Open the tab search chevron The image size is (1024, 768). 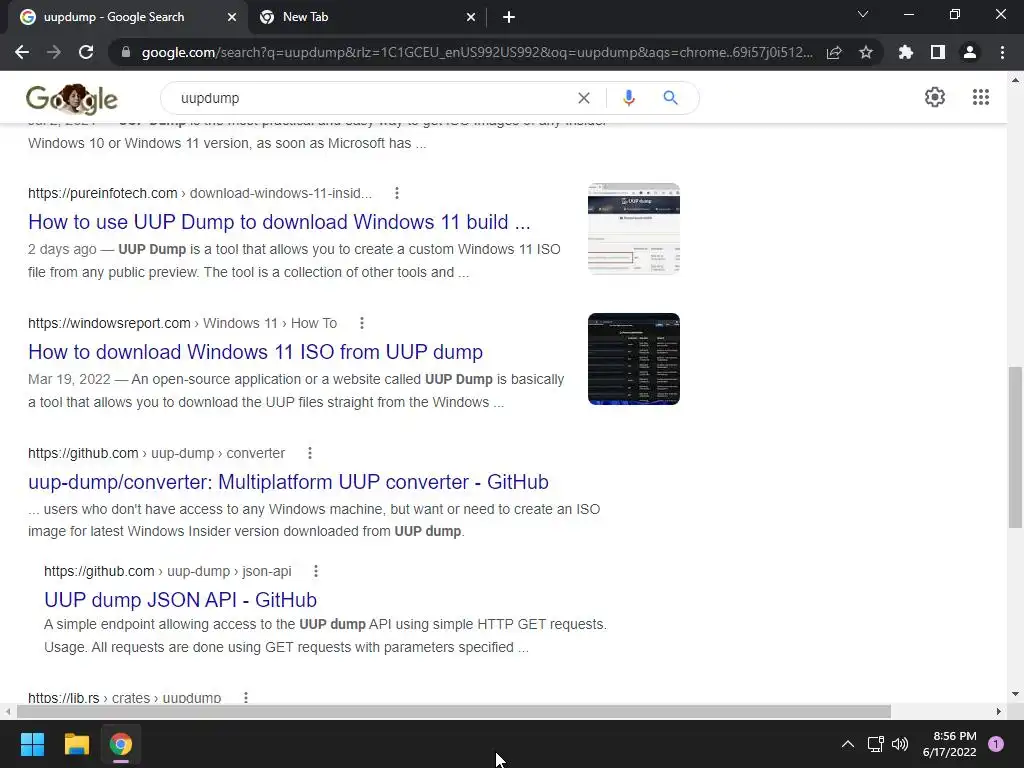(863, 14)
